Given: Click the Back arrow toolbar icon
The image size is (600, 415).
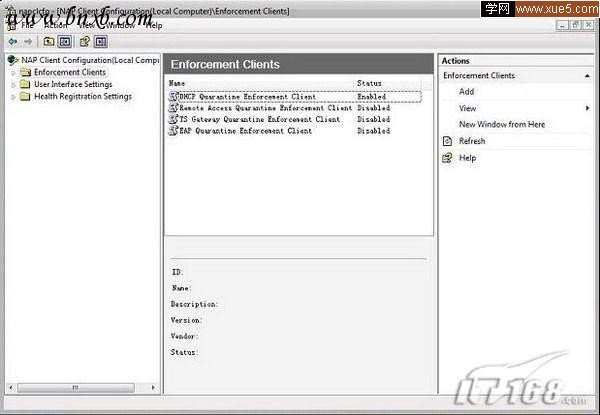Looking at the screenshot, I should 12,42.
